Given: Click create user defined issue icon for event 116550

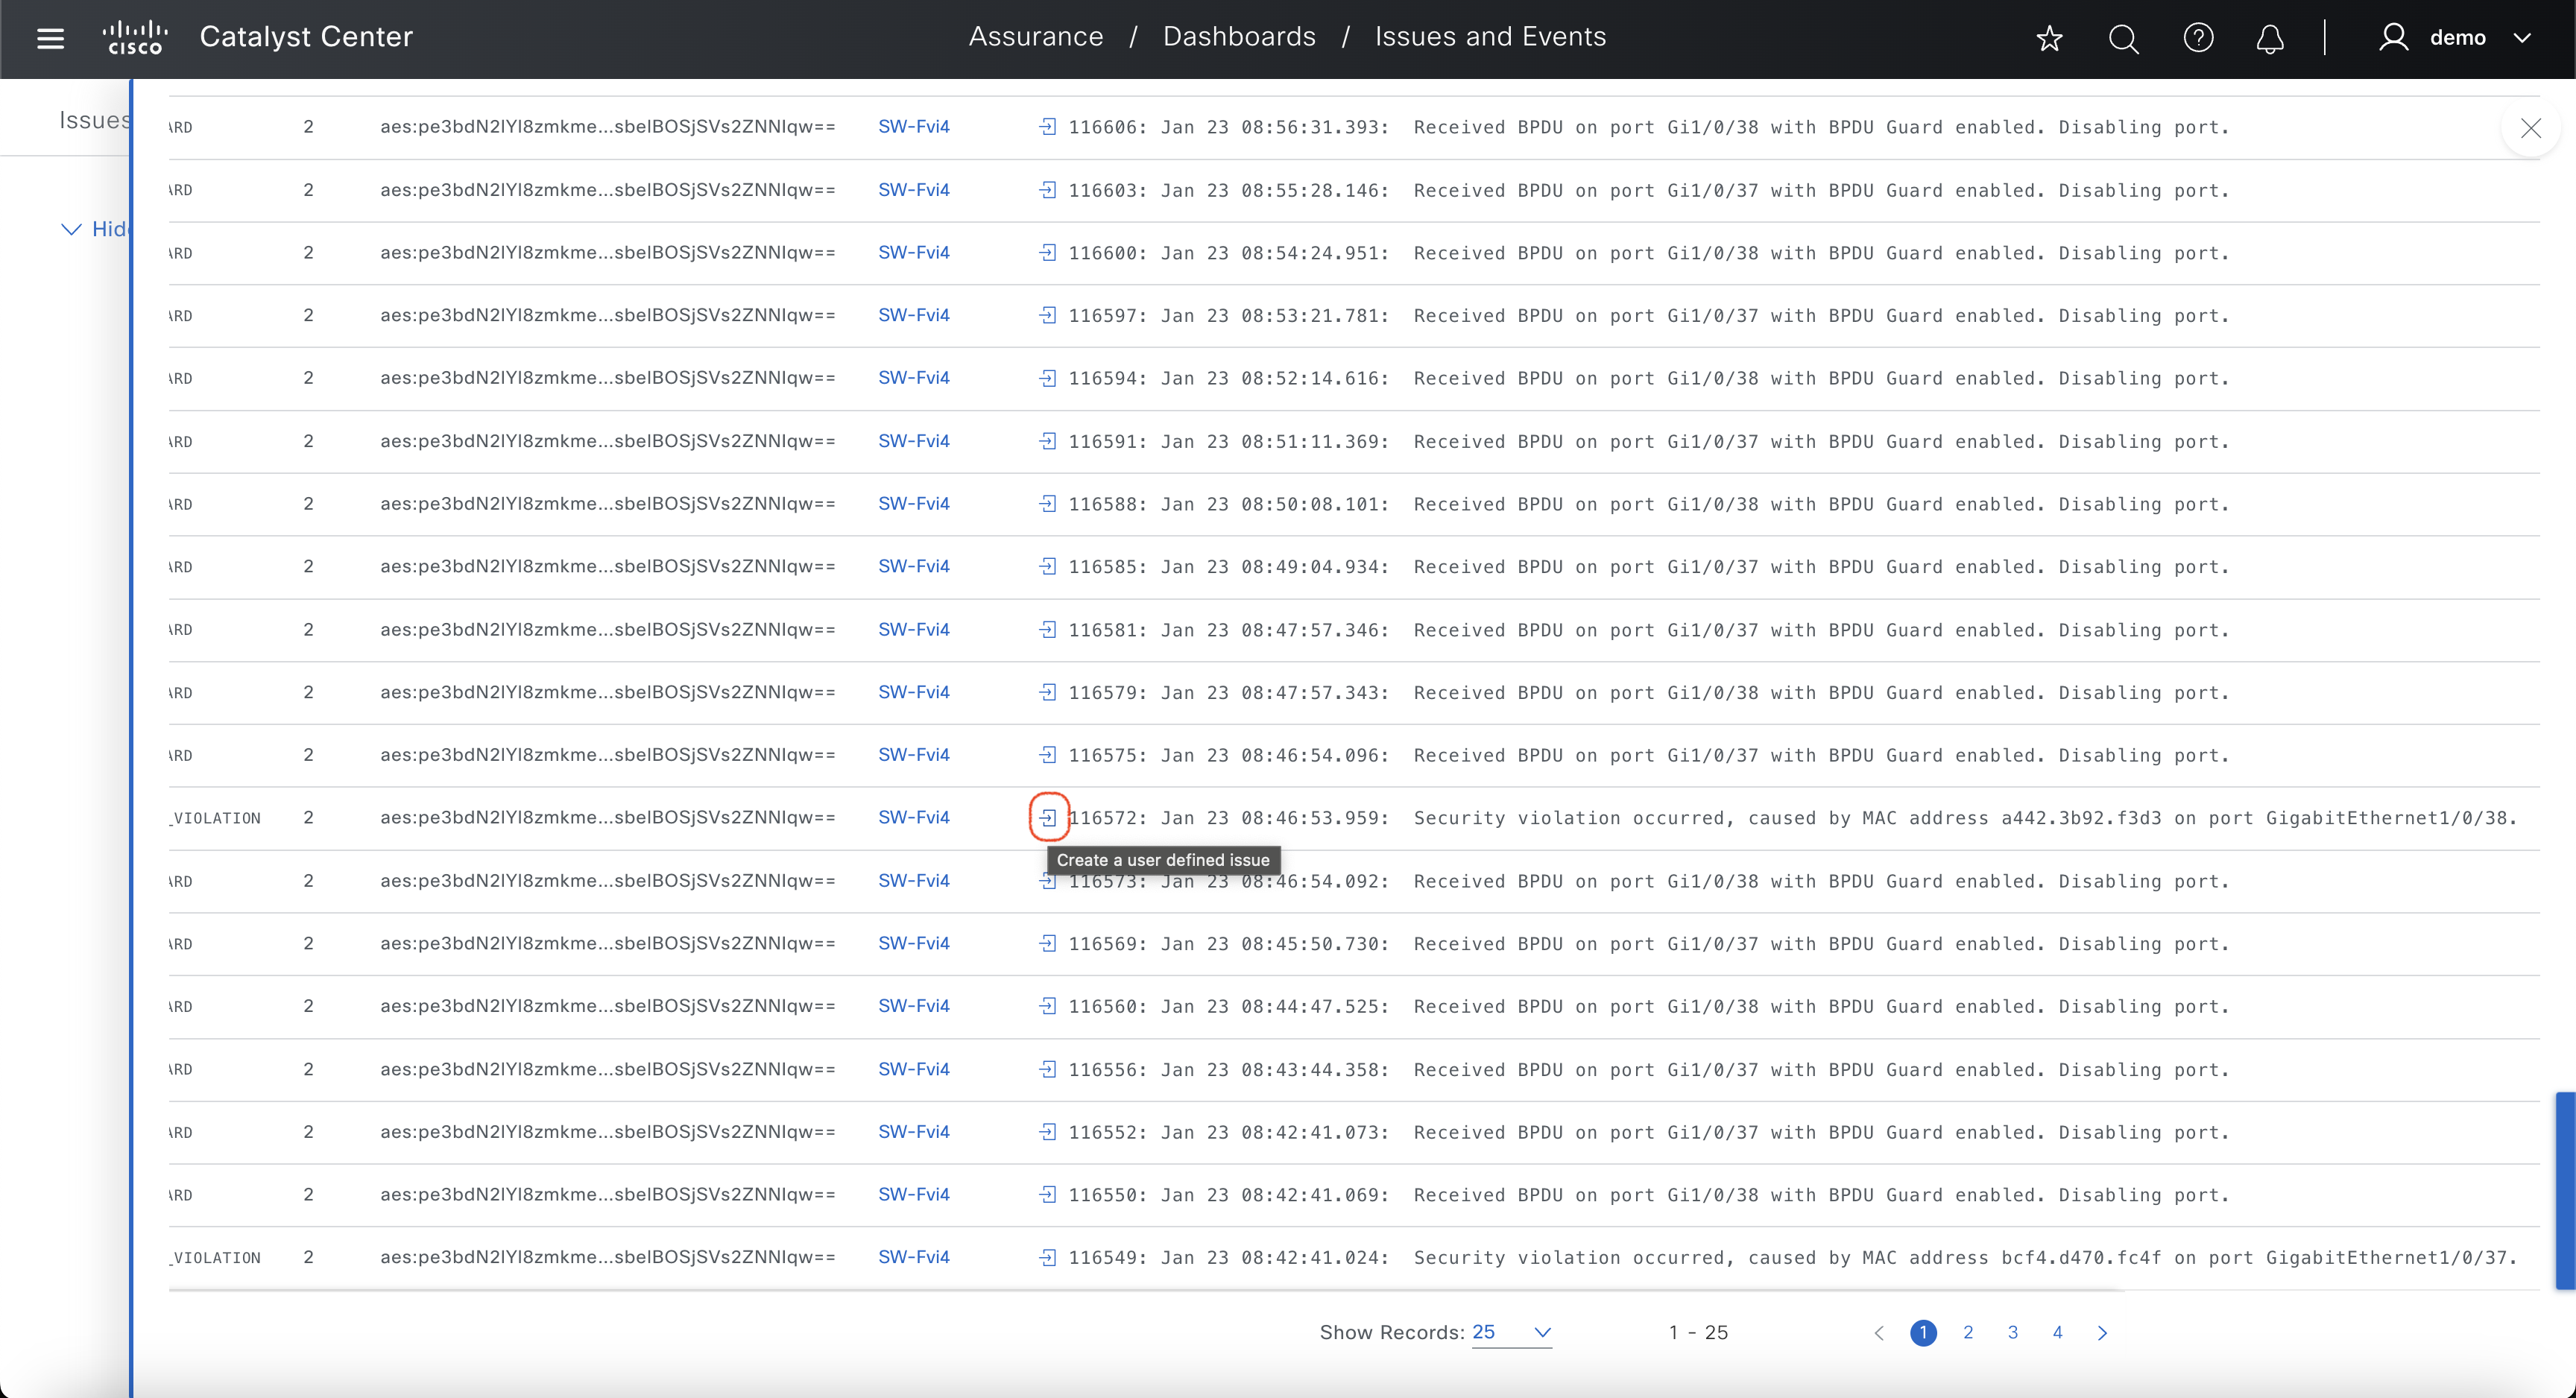Looking at the screenshot, I should (x=1047, y=1194).
